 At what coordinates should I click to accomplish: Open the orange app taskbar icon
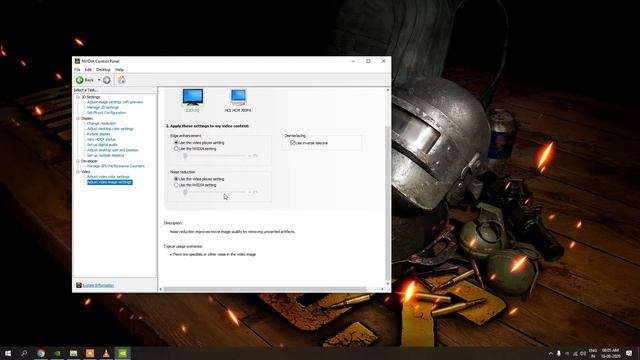coord(90,353)
